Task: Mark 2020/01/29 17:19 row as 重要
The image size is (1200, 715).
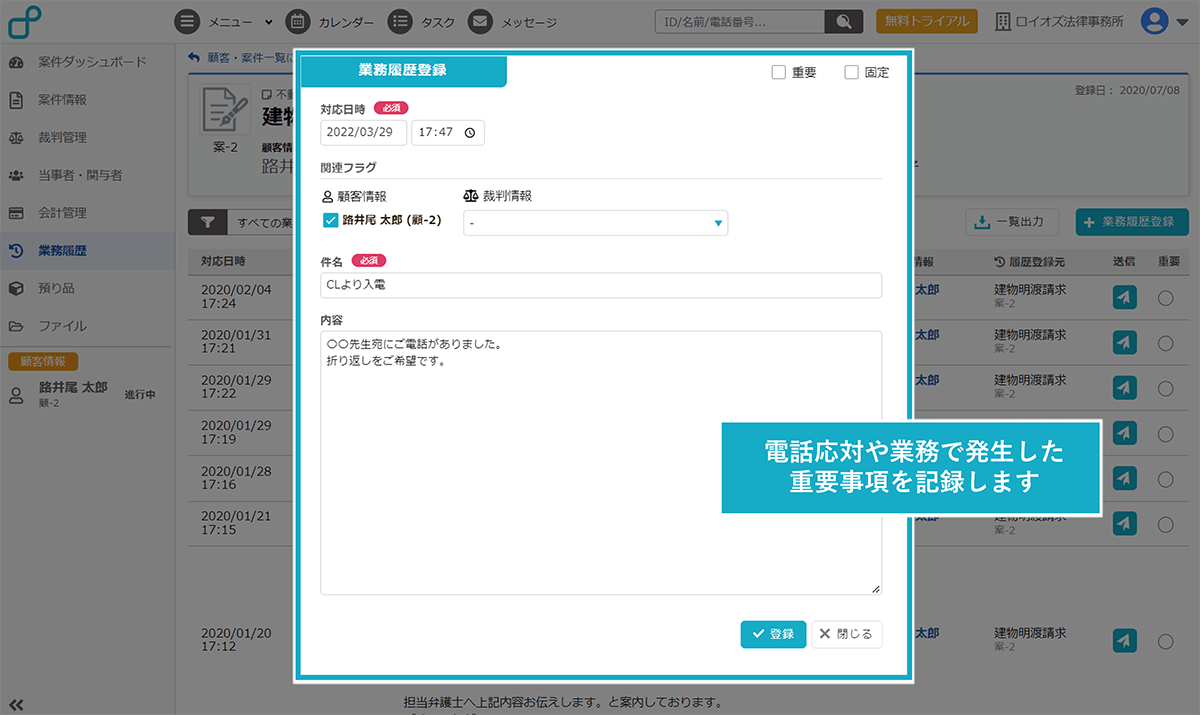Action: tap(1165, 433)
